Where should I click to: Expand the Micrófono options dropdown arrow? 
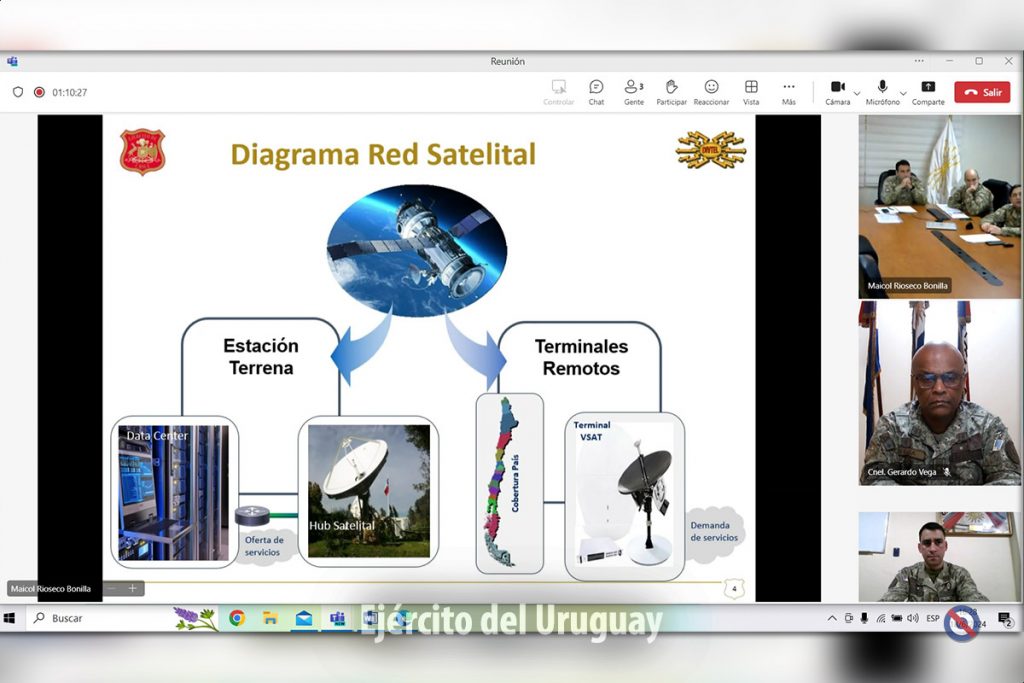903,93
